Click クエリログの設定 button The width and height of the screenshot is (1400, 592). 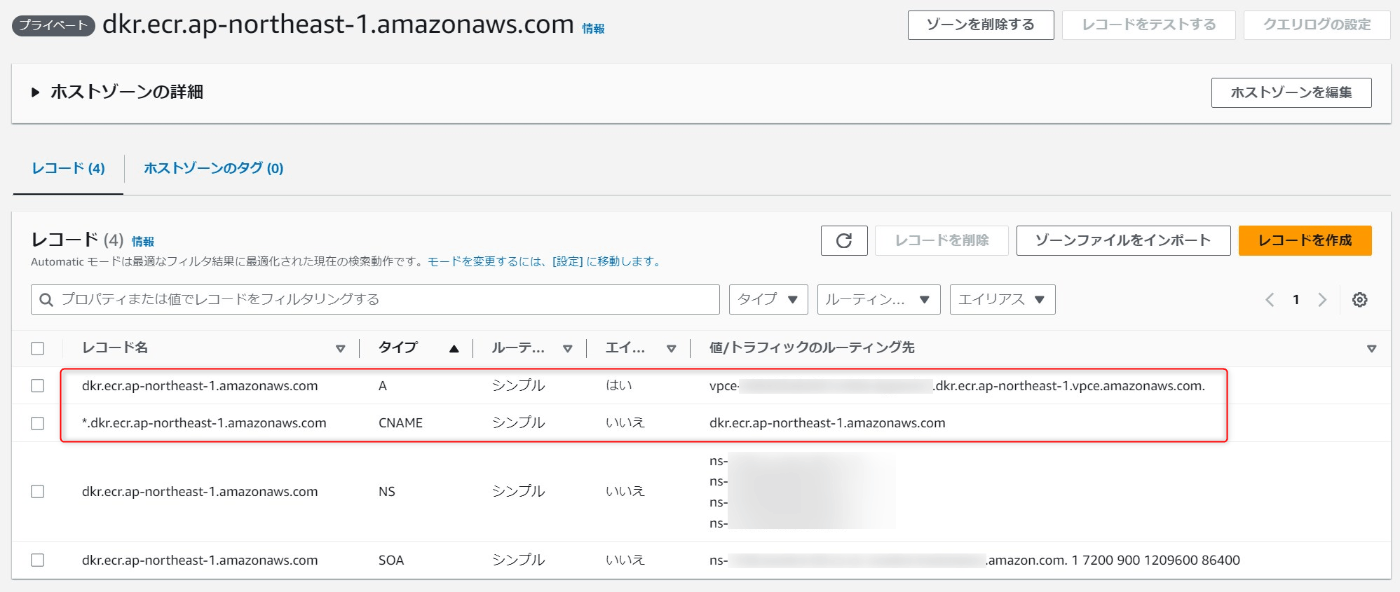[x=1317, y=25]
